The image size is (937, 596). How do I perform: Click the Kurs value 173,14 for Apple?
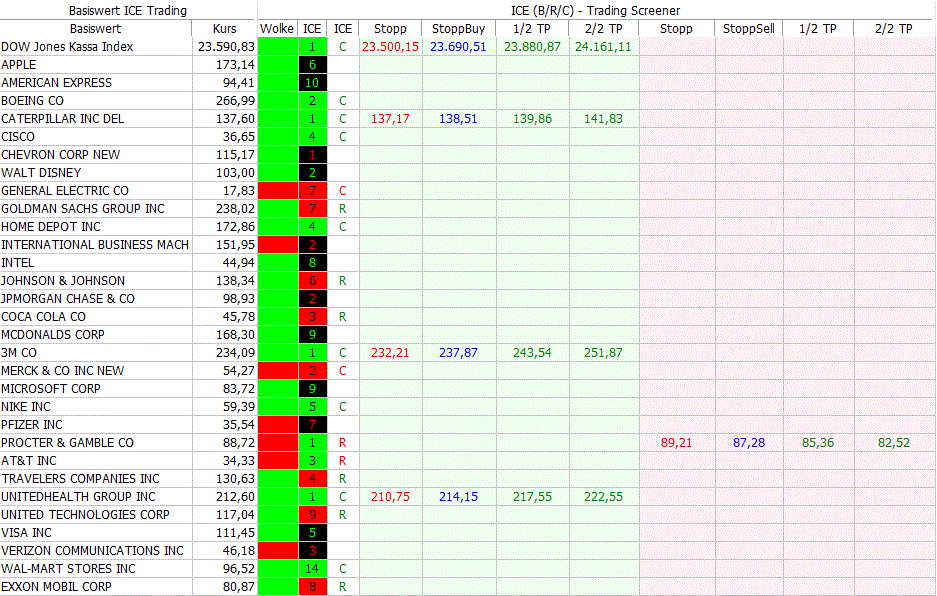click(x=235, y=65)
